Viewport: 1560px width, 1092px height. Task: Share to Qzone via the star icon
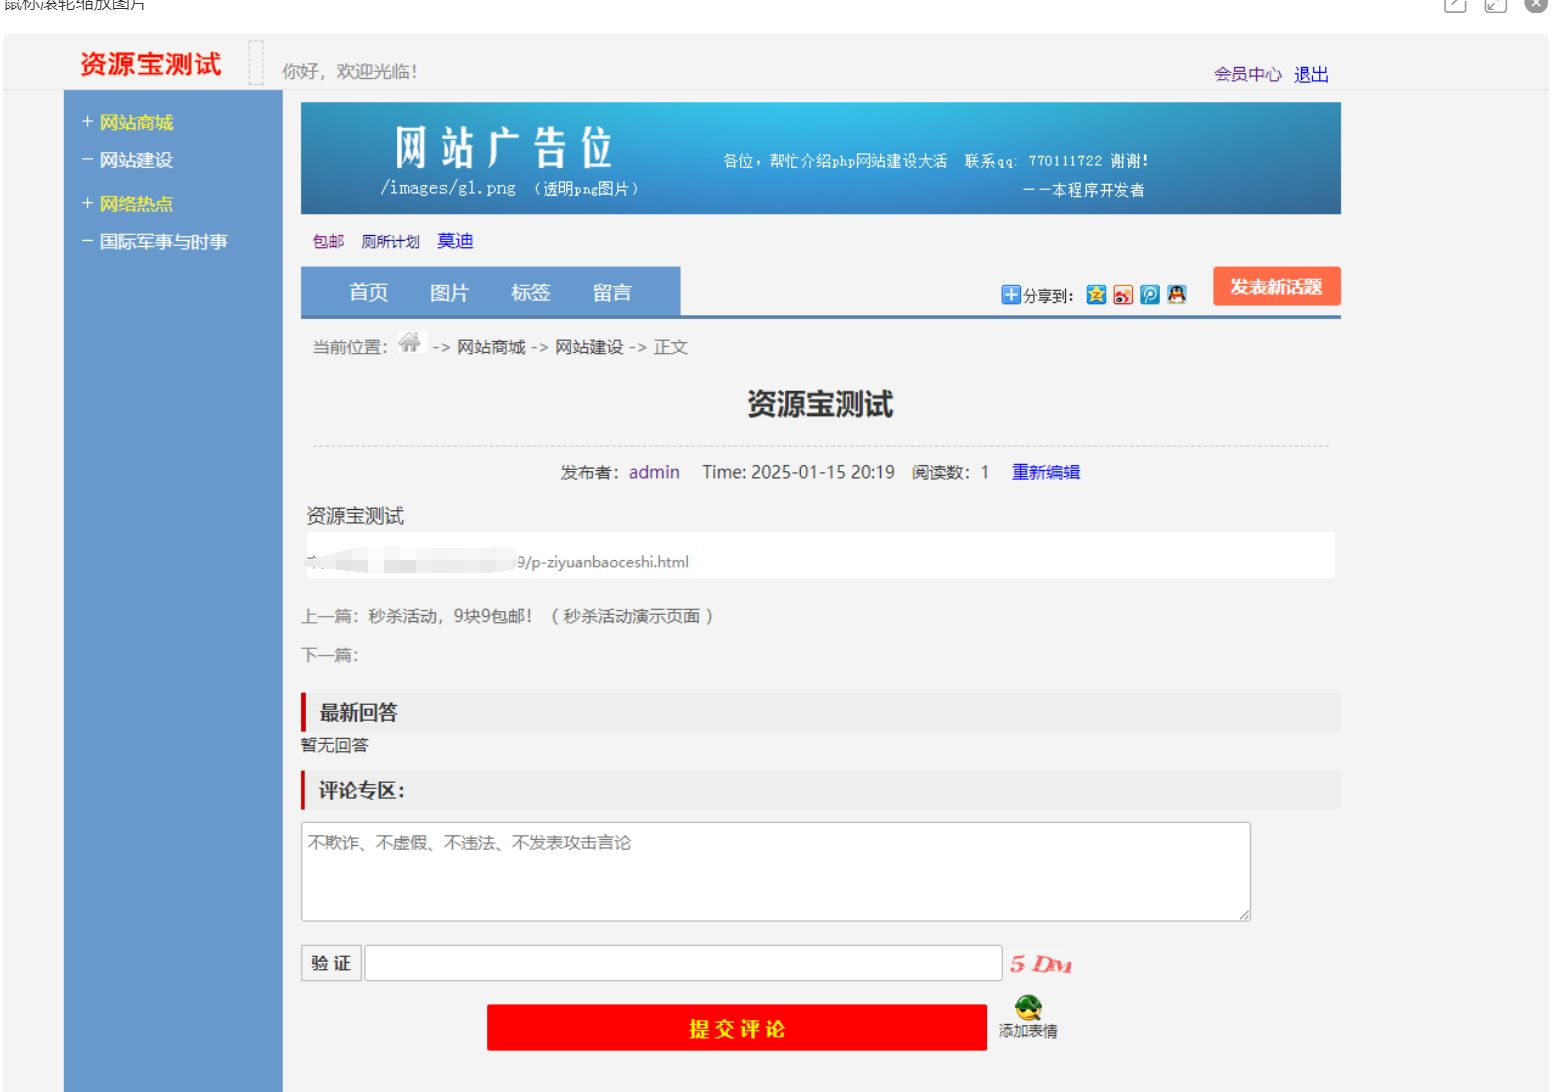[1097, 295]
